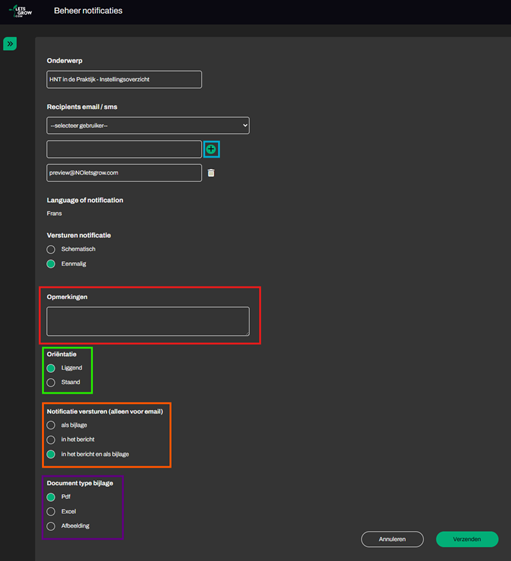Viewport: 511px width, 561px height.
Task: Choose Excel as attachment type
Action: point(51,511)
